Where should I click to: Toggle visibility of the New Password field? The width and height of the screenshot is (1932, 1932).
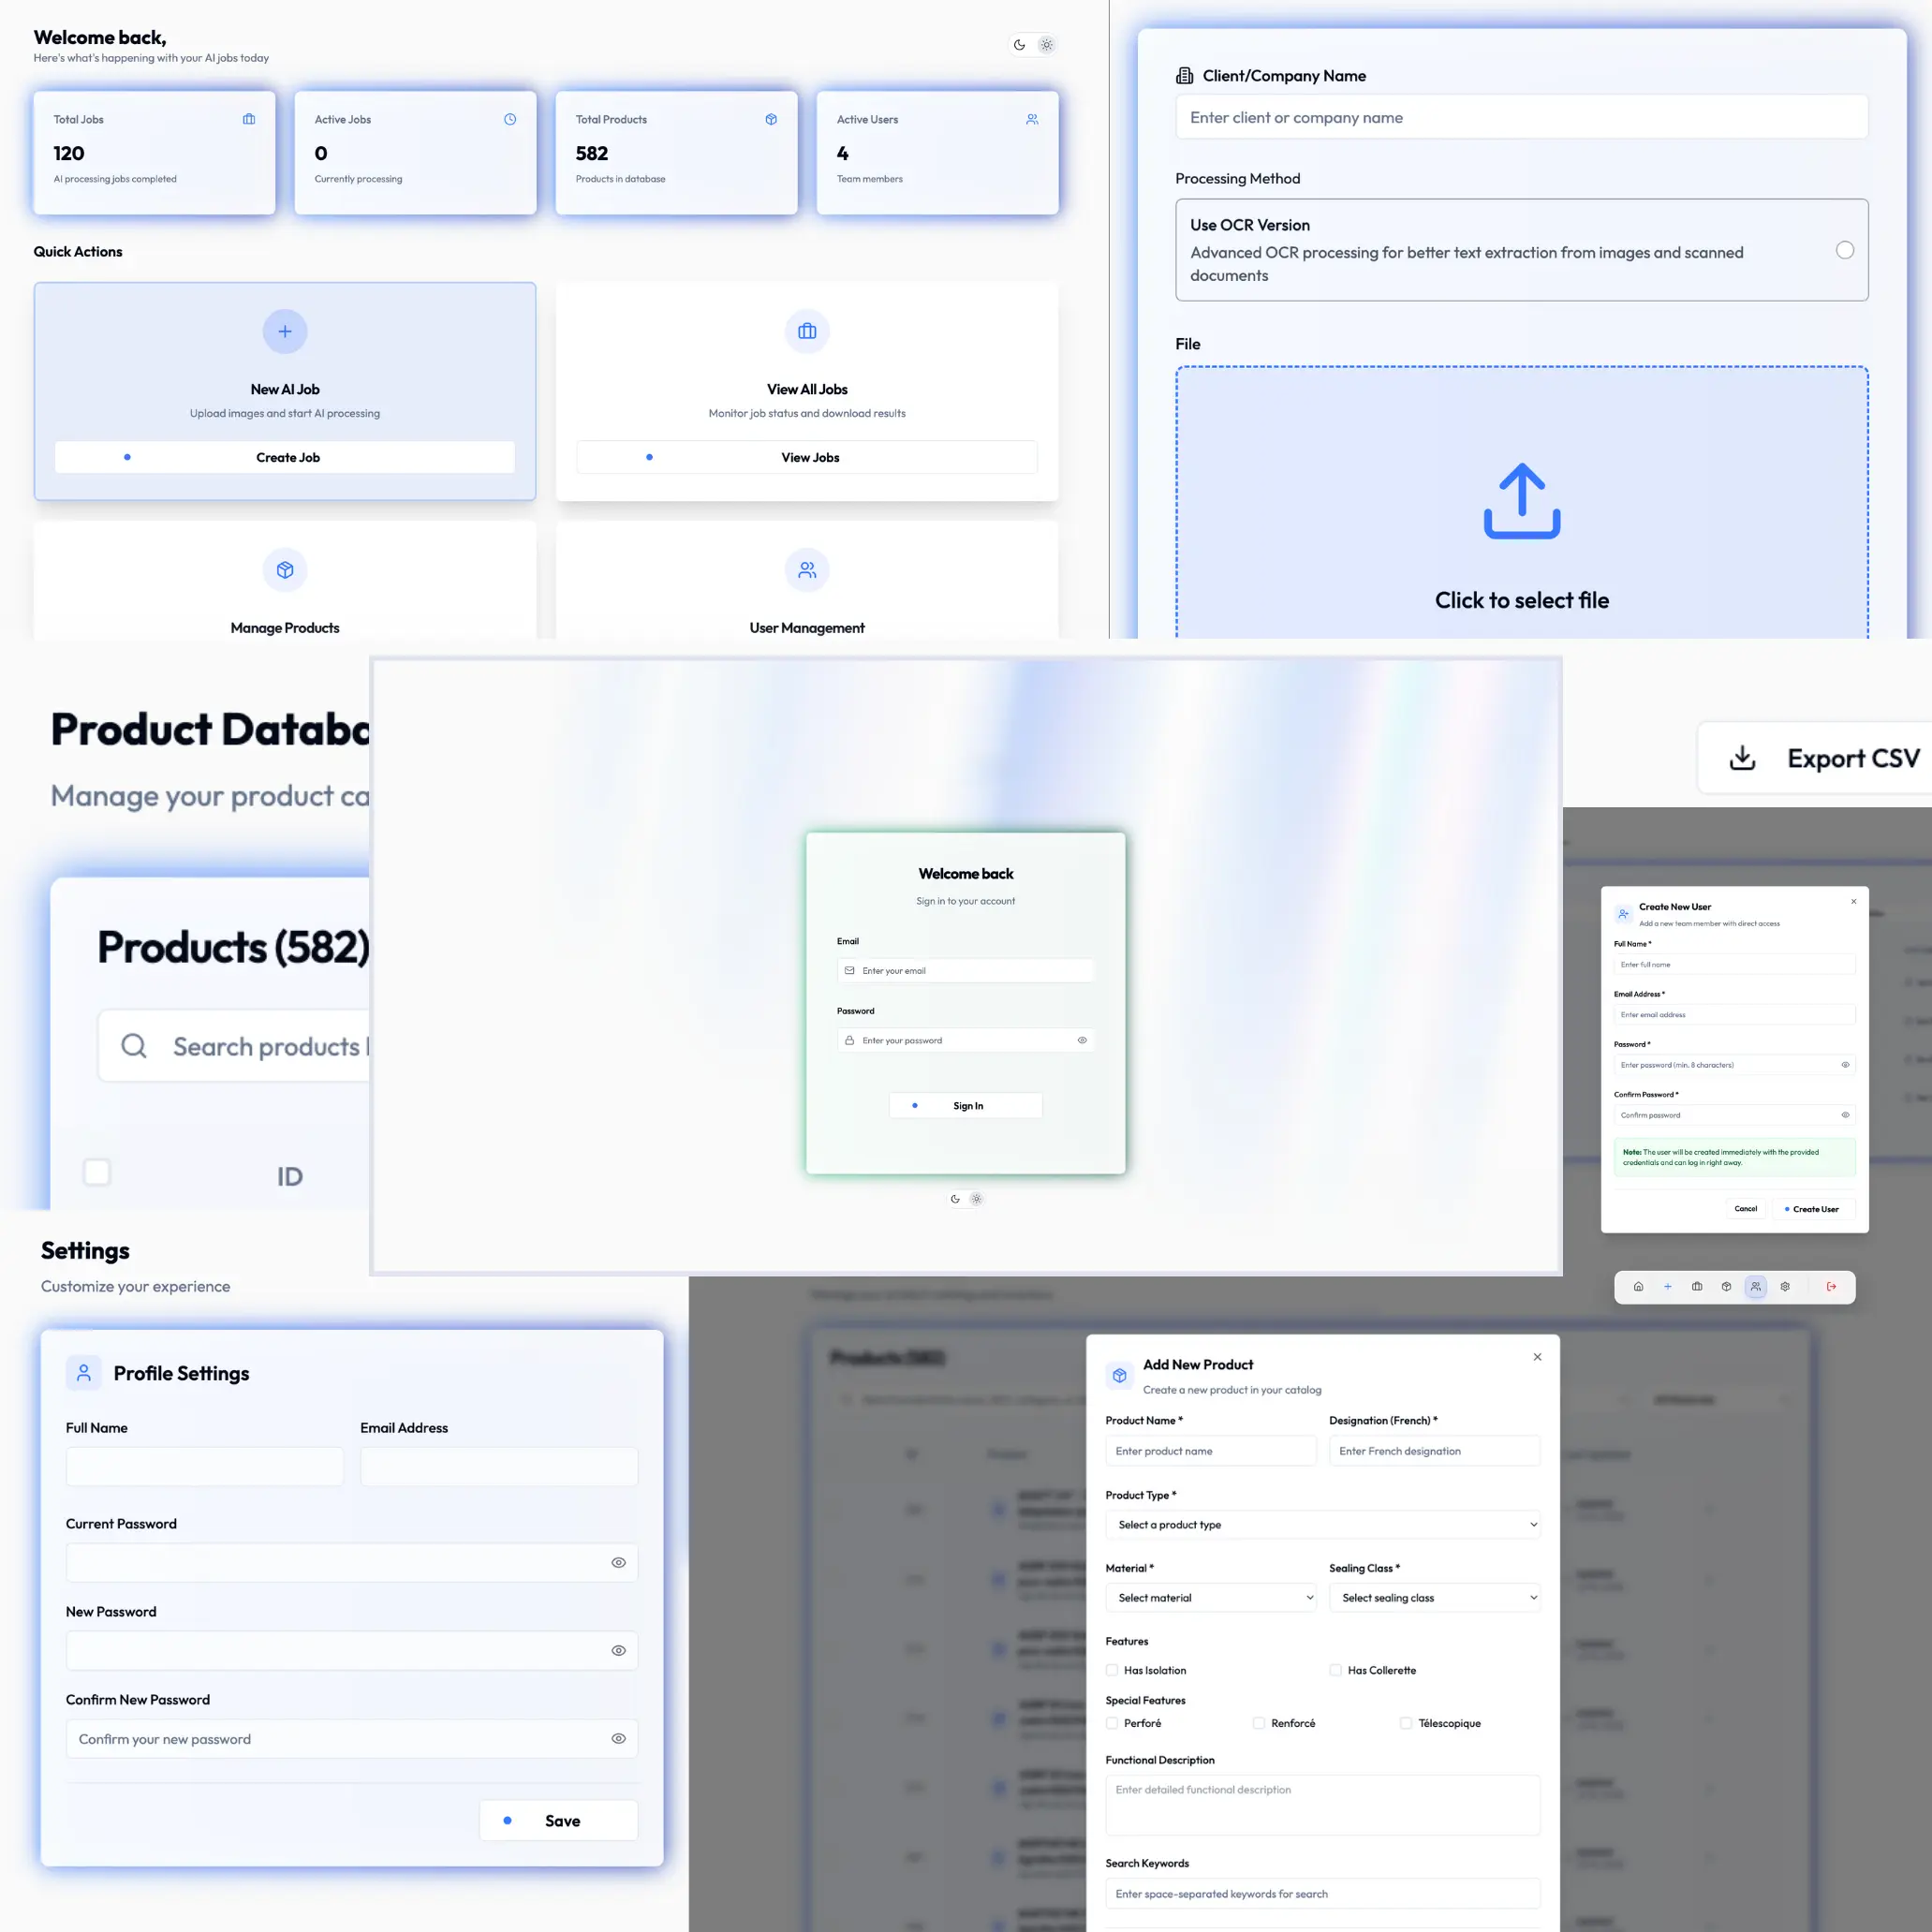(618, 1650)
